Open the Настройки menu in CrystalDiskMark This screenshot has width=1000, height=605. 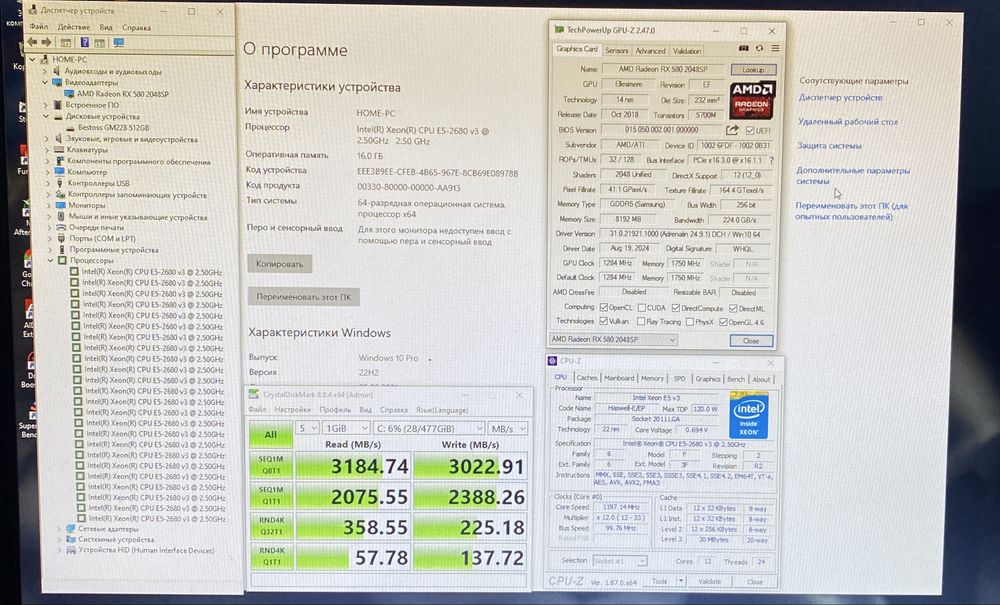point(293,410)
